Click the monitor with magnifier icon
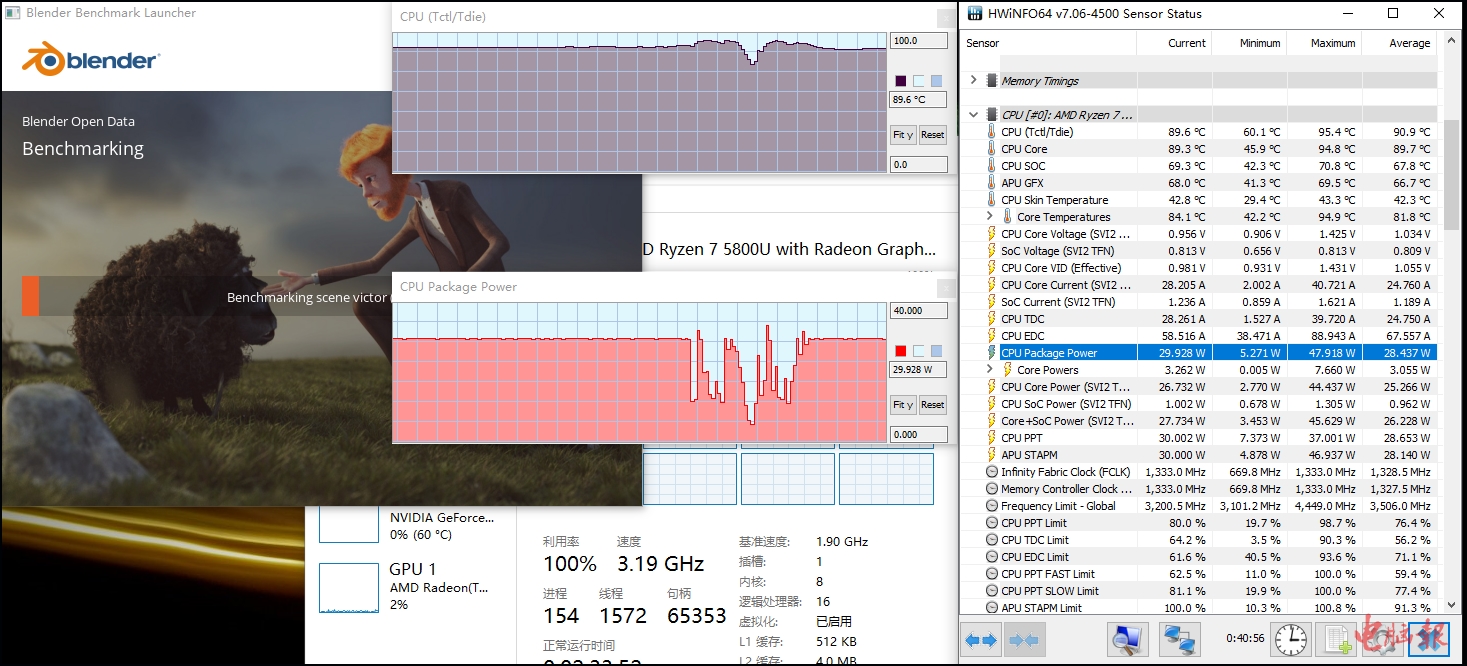The width and height of the screenshot is (1467, 666). (1127, 639)
